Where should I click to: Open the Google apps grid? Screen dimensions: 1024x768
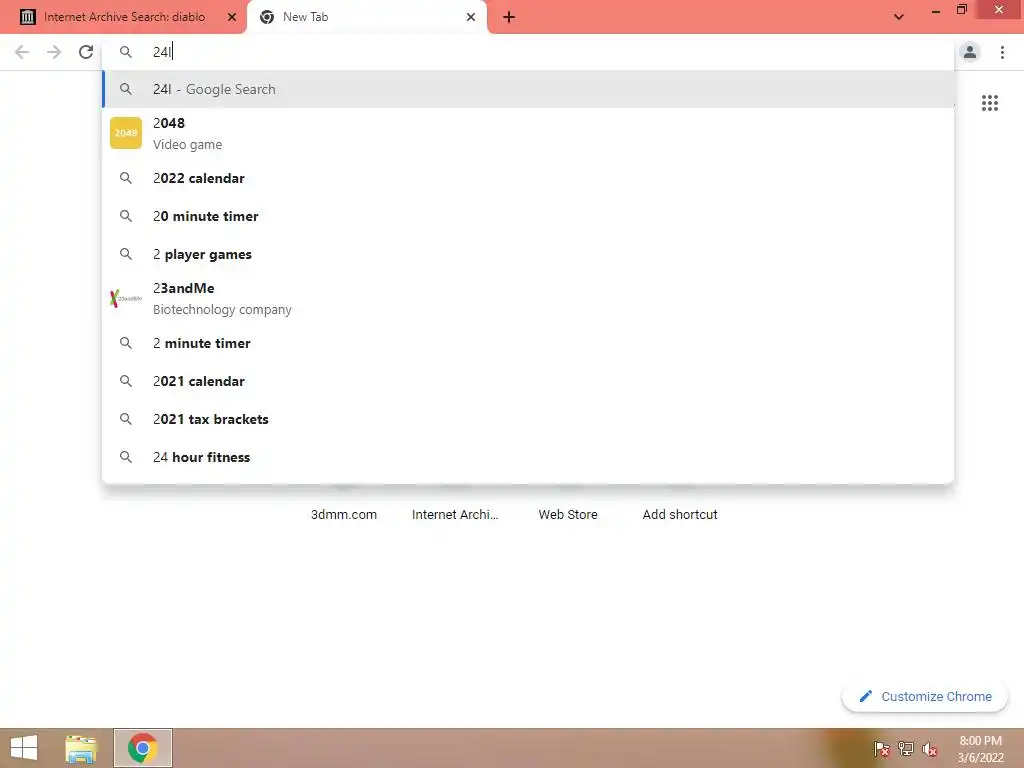(990, 103)
